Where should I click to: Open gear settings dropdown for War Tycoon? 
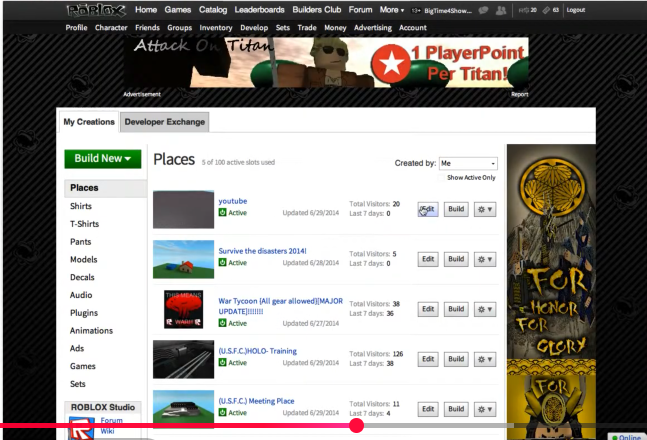pos(485,309)
